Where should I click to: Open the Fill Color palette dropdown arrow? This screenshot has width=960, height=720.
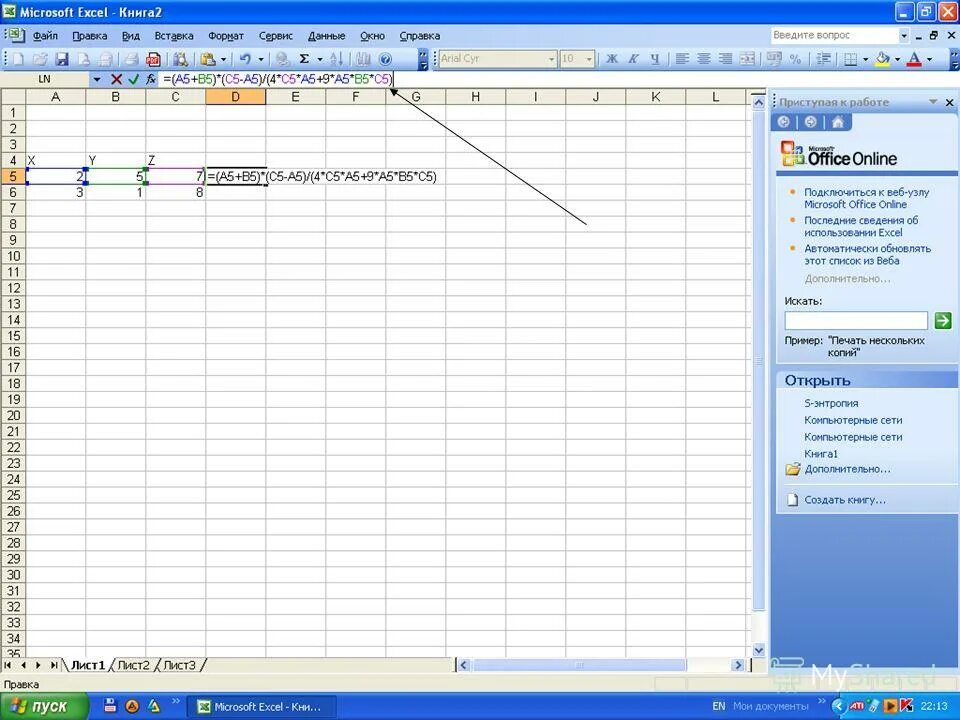897,59
